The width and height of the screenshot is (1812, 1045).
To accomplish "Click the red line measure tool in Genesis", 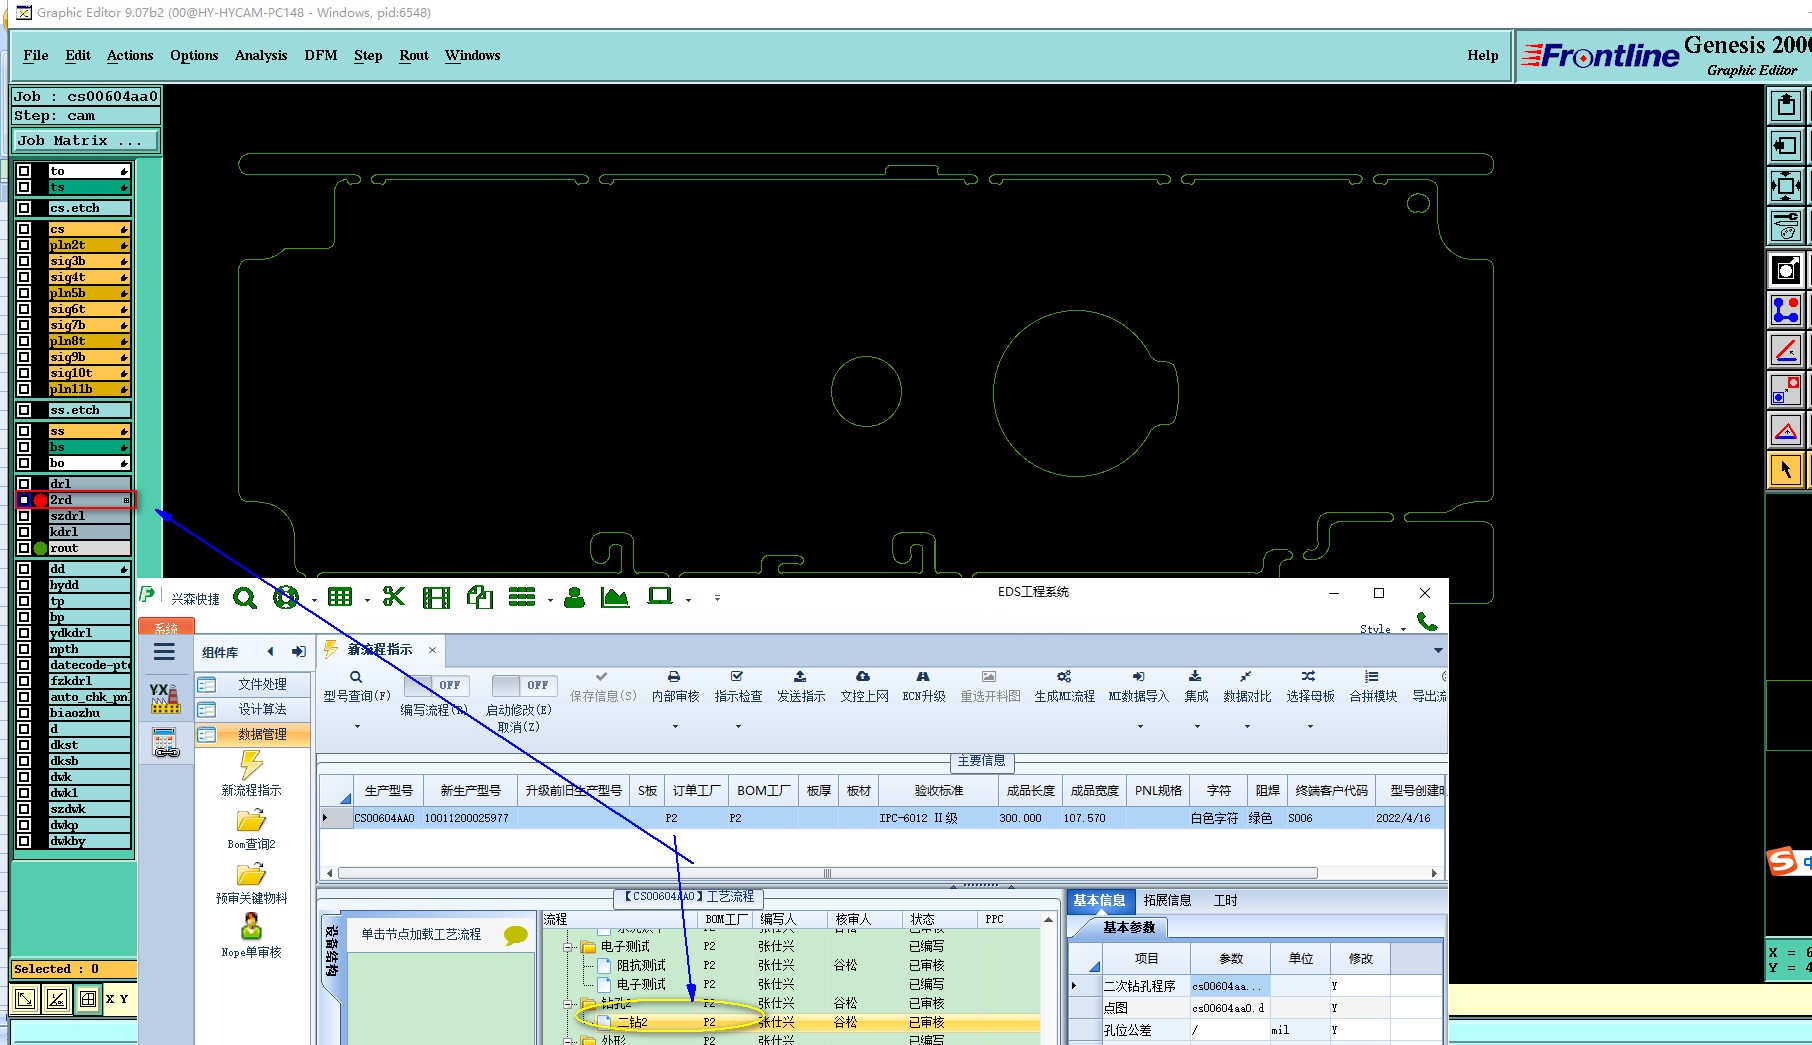I will [1786, 350].
